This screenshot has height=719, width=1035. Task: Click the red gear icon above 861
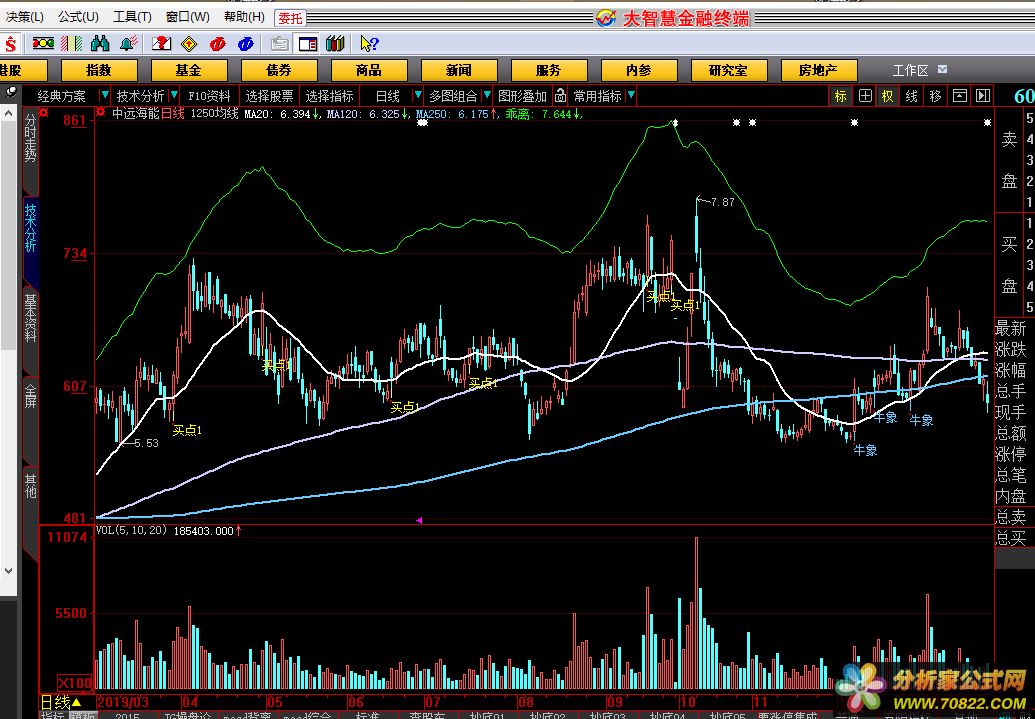tap(44, 113)
